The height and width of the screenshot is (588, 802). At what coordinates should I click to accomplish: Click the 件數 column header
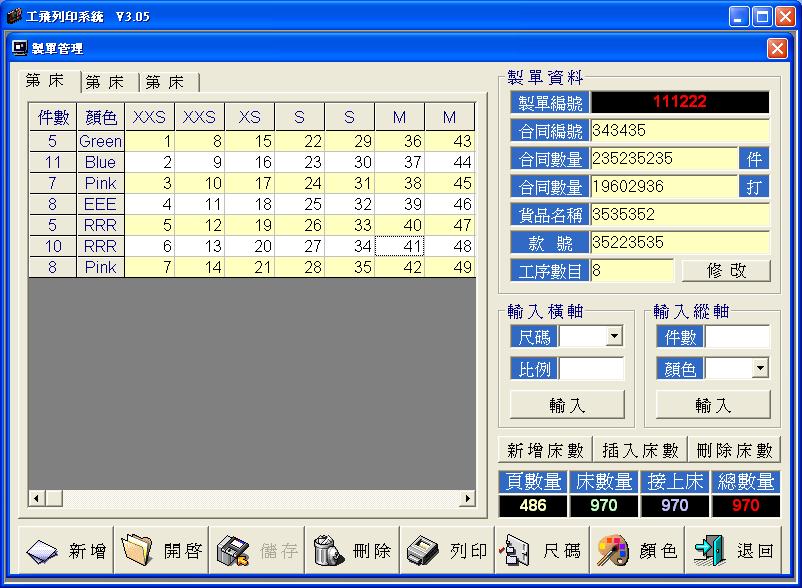pos(53,117)
